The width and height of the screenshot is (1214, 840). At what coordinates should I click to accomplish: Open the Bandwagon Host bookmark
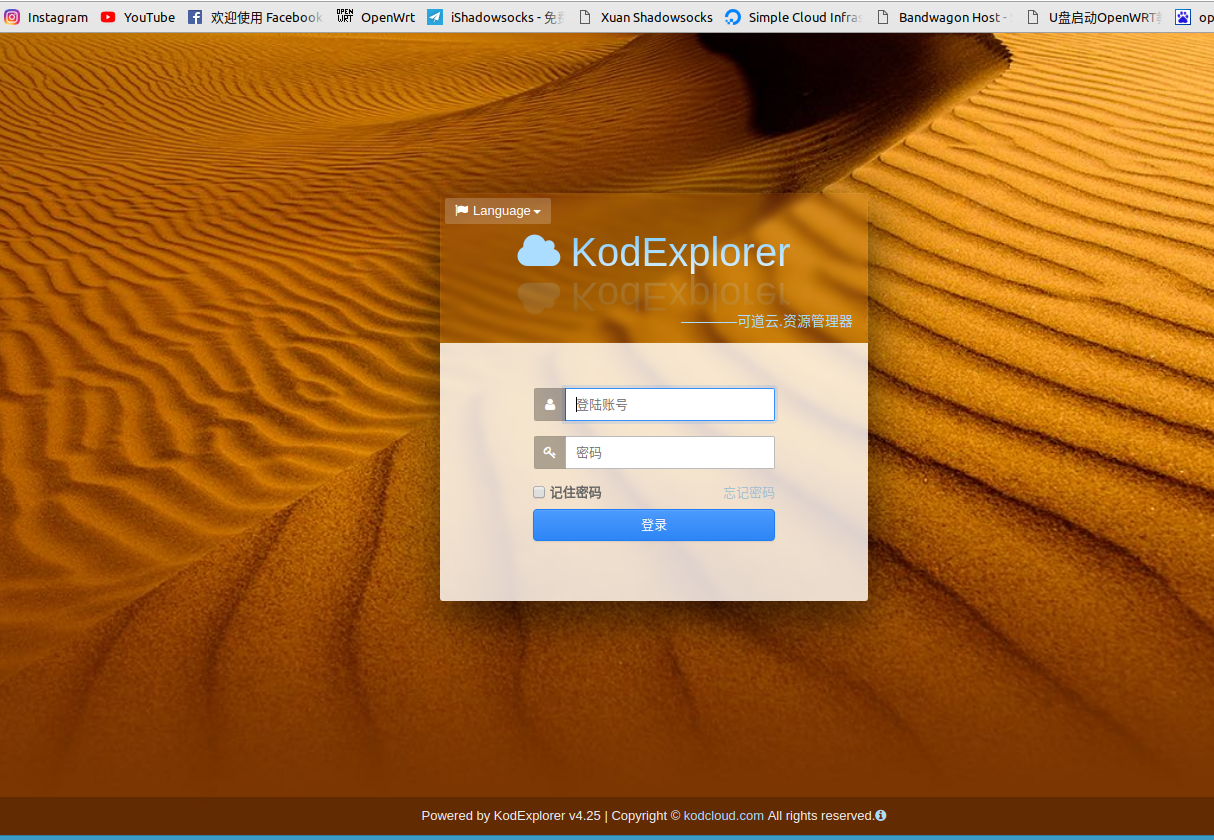944,17
